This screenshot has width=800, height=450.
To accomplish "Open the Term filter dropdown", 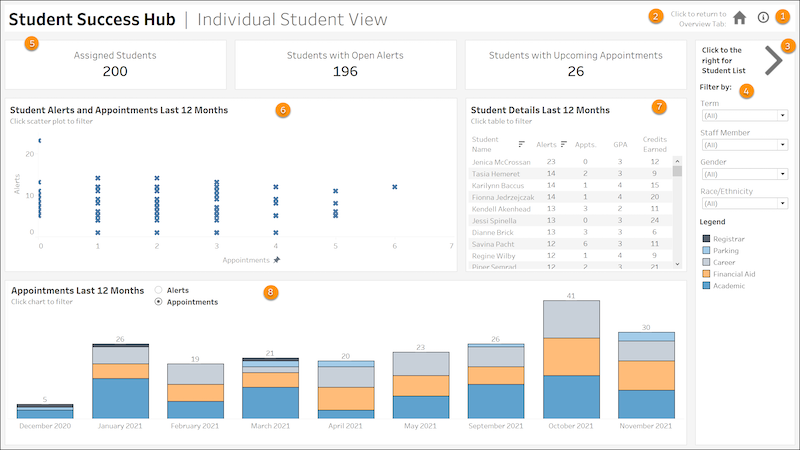I will pyautogui.click(x=743, y=116).
